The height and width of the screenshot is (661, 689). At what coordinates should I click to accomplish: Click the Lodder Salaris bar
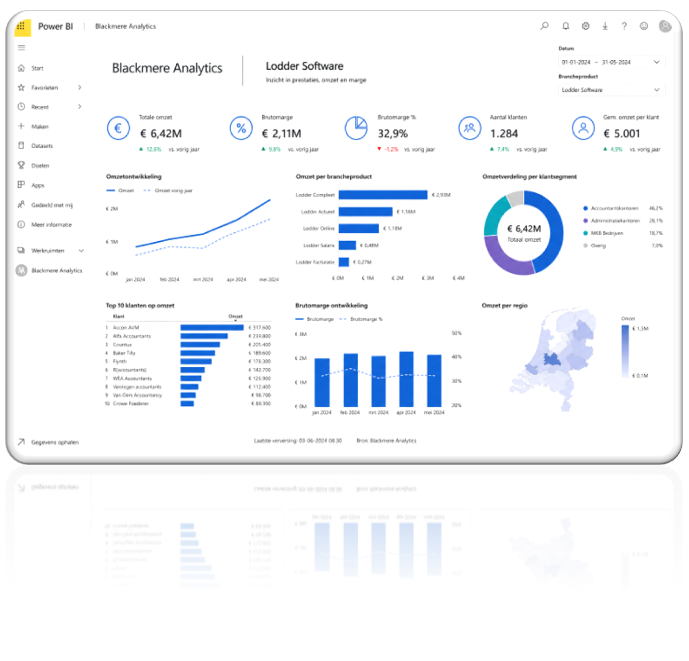pos(347,245)
